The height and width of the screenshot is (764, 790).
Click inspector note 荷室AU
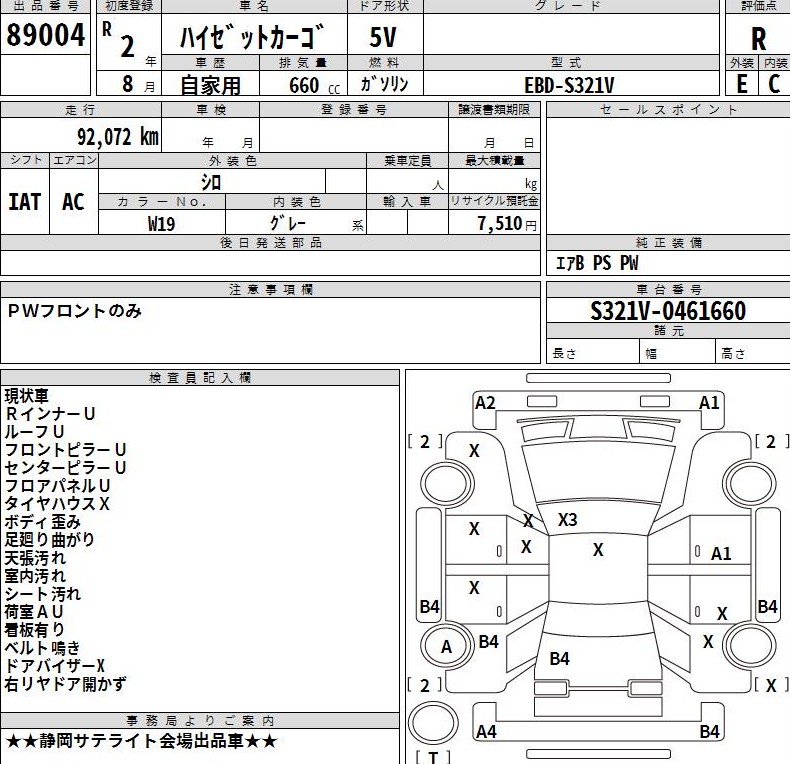(34, 612)
